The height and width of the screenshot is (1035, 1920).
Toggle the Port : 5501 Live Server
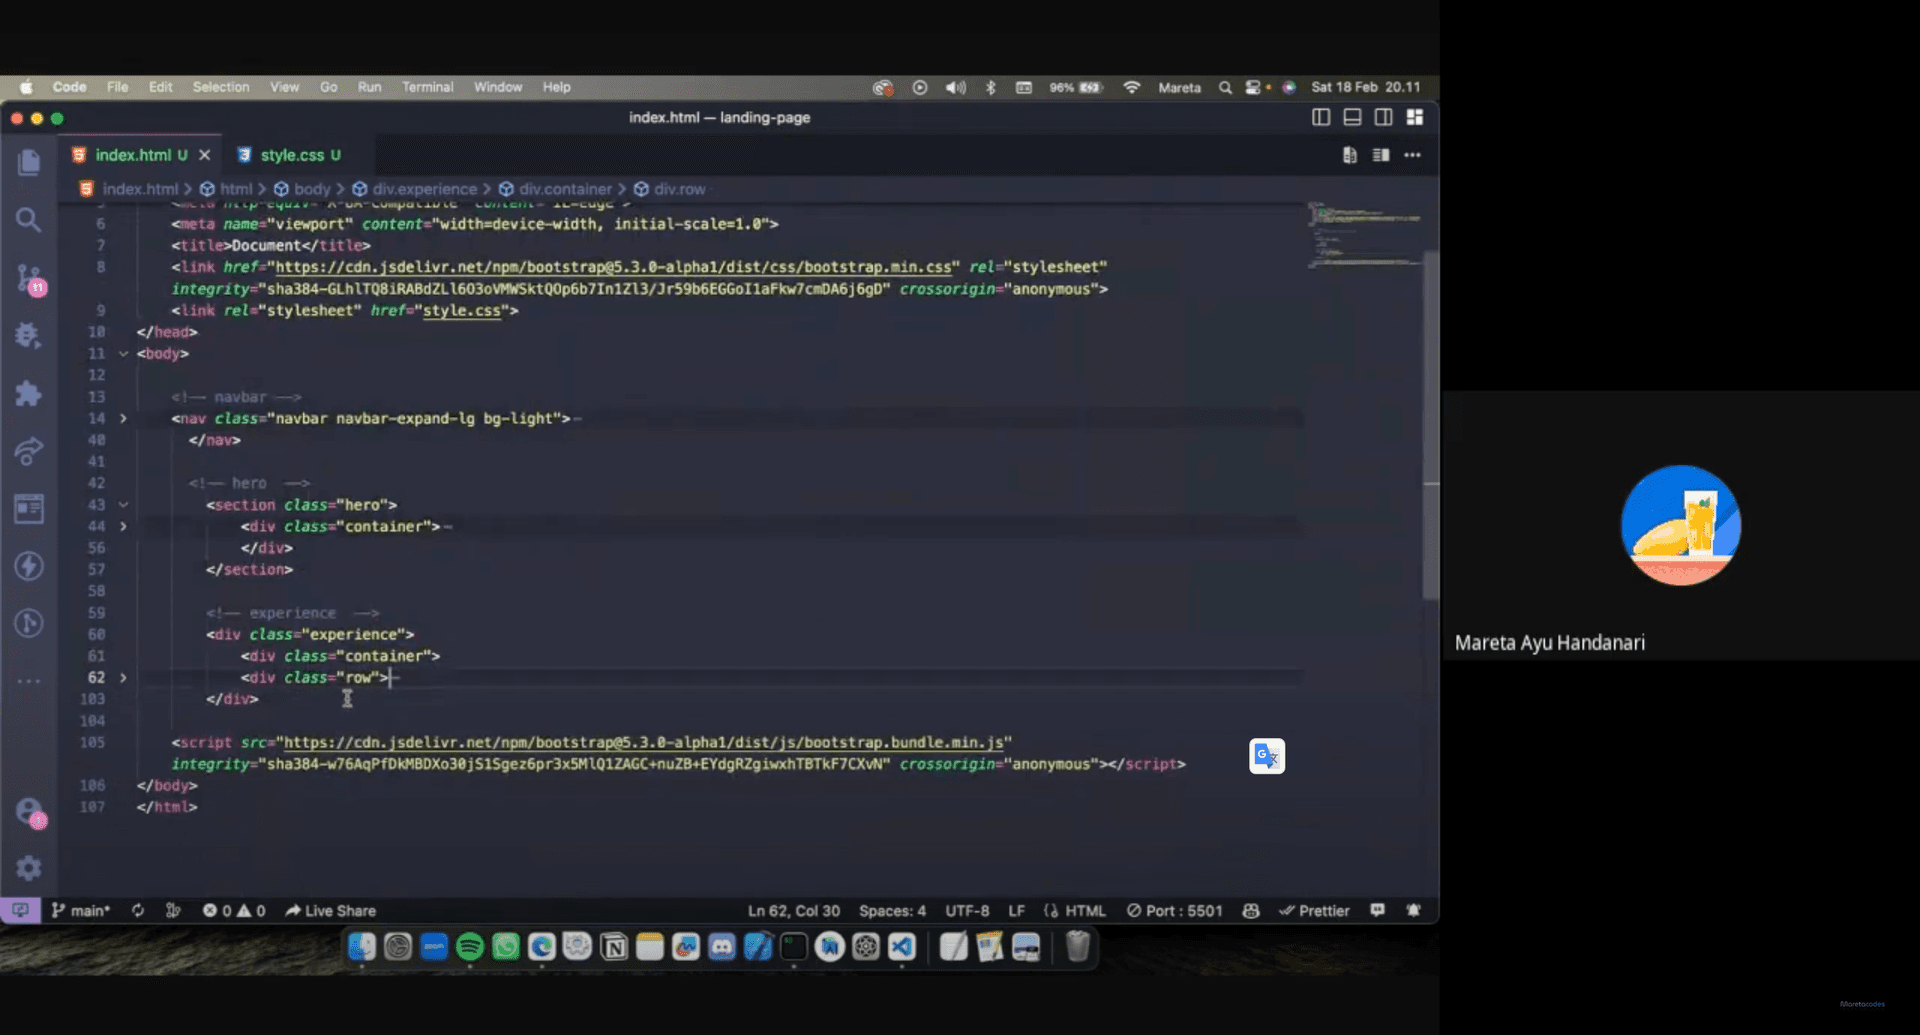(1174, 911)
